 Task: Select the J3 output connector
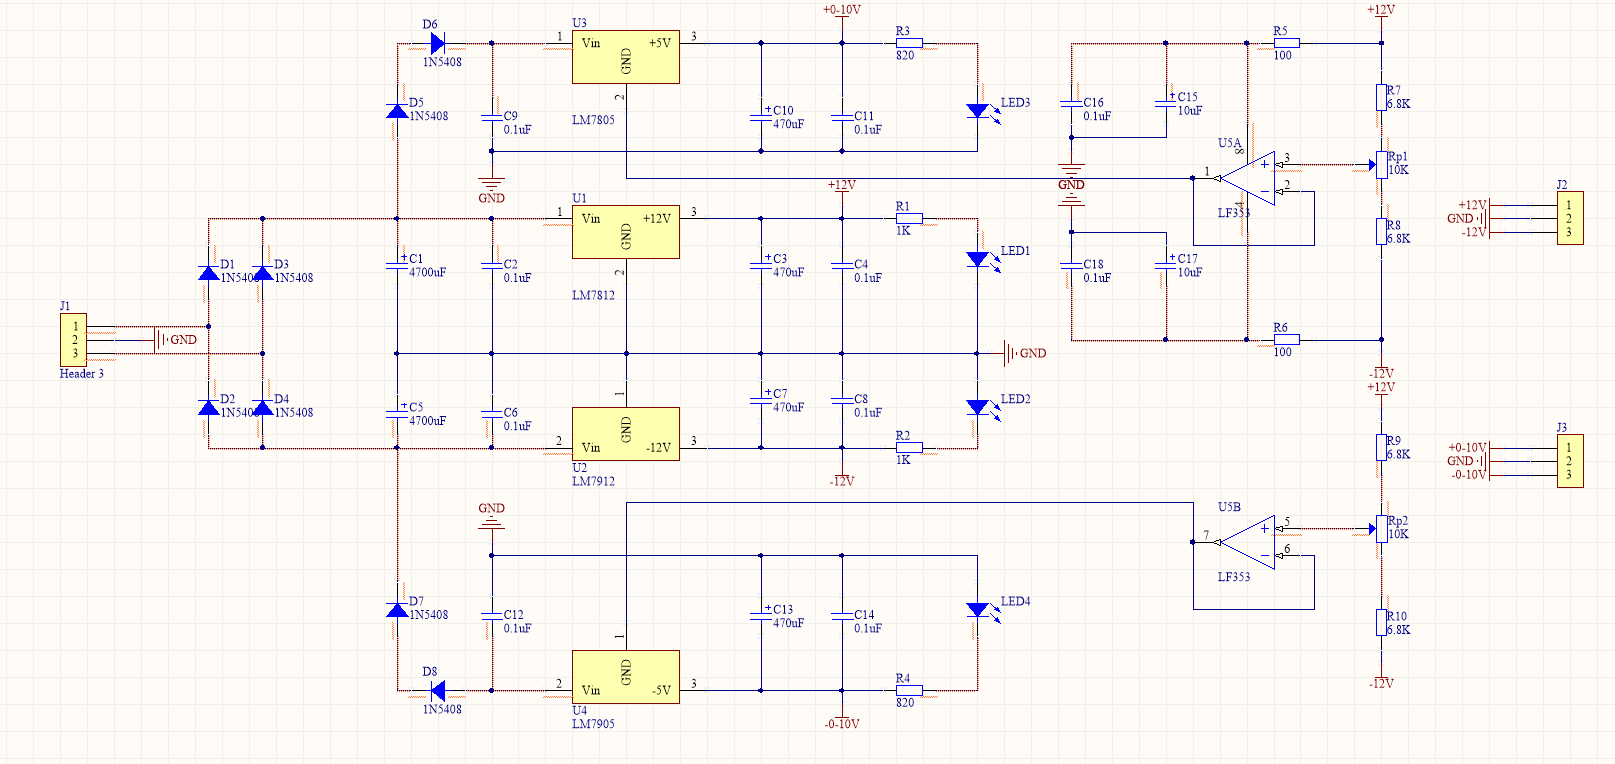tap(1570, 461)
